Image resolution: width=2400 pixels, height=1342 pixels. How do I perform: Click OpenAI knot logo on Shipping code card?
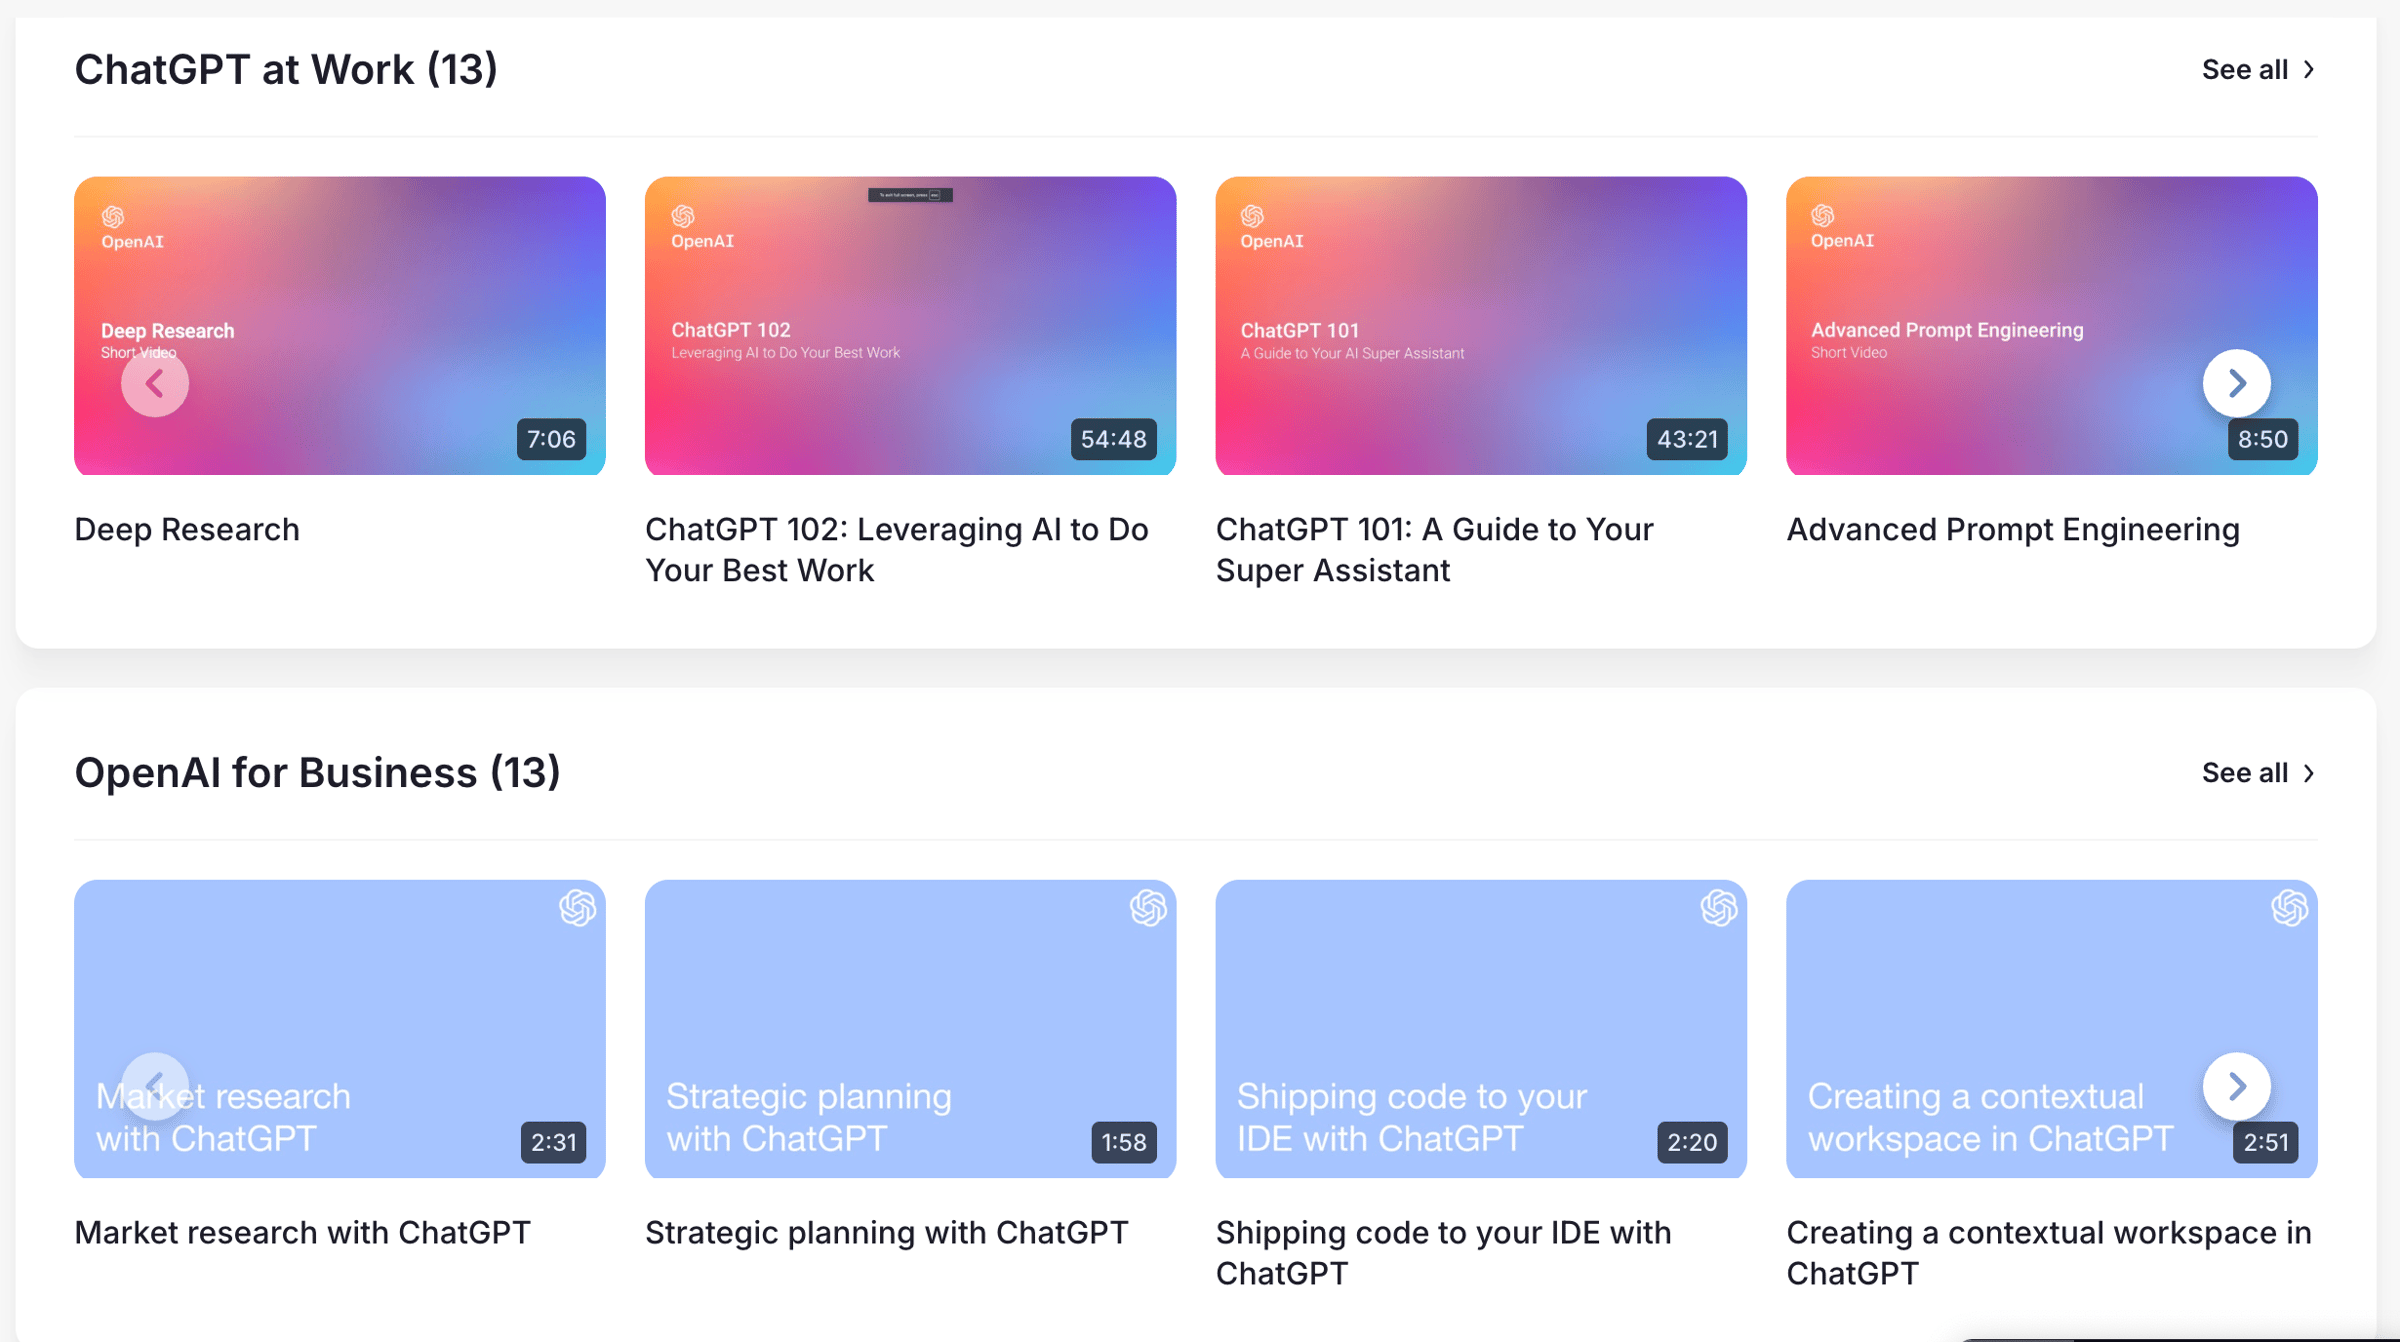click(x=1719, y=908)
